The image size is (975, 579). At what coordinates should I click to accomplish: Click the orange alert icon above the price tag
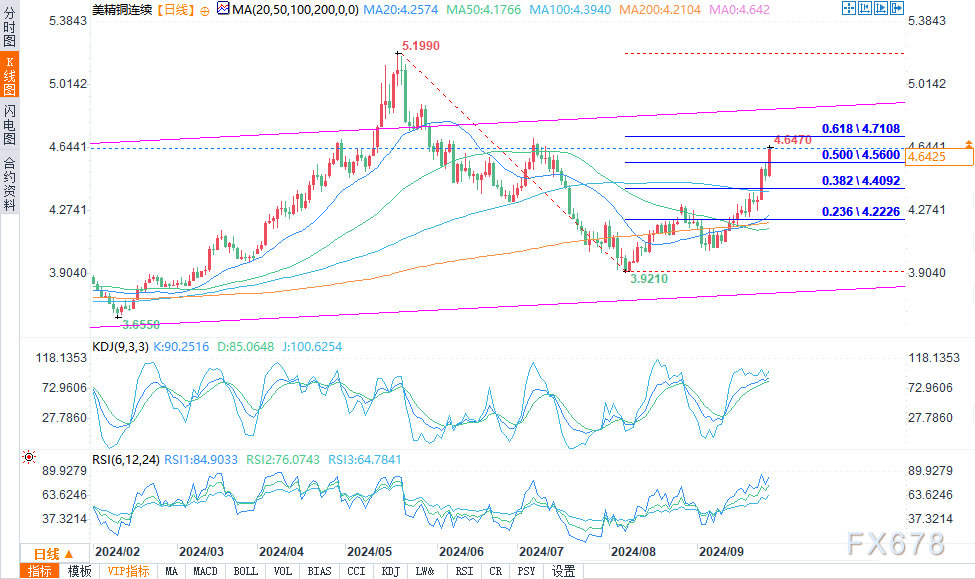click(x=967, y=145)
